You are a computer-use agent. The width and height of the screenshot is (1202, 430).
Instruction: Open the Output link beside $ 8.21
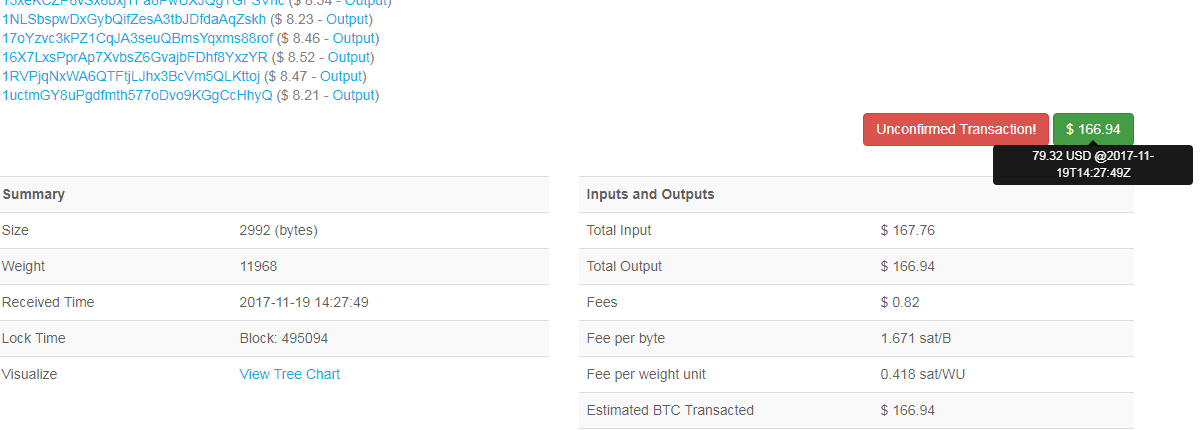(x=354, y=95)
